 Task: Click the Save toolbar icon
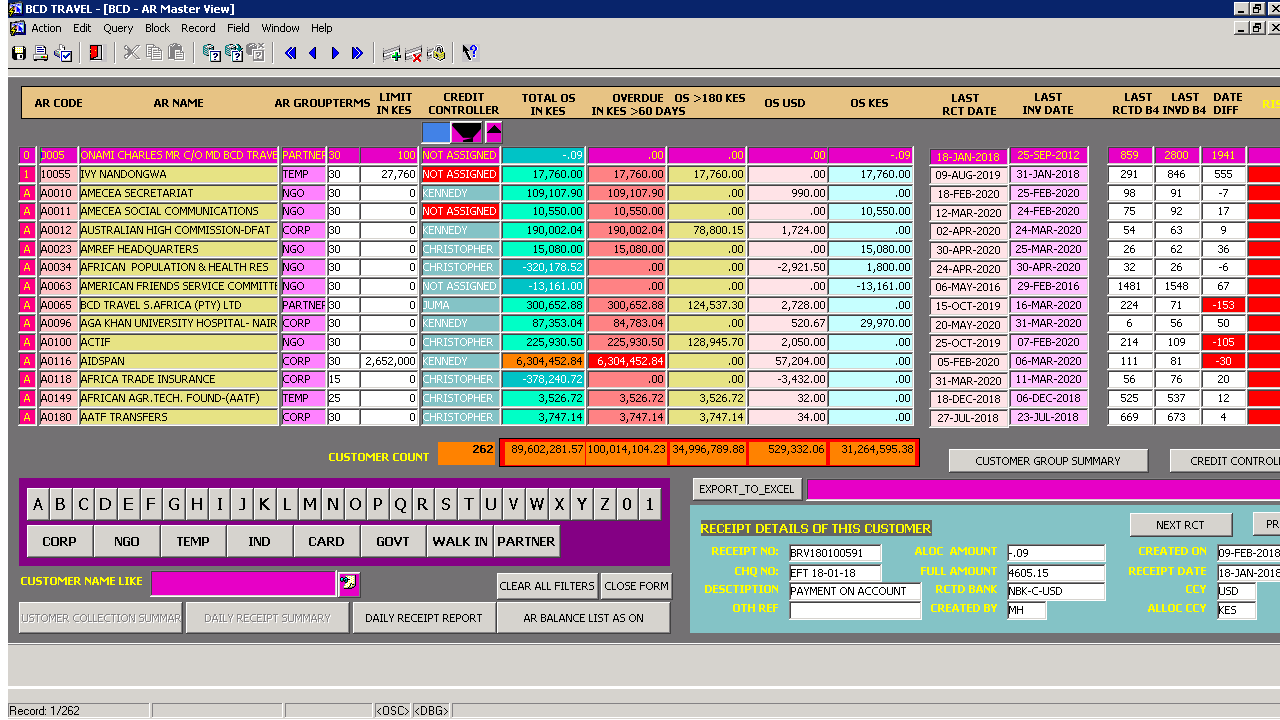point(19,53)
